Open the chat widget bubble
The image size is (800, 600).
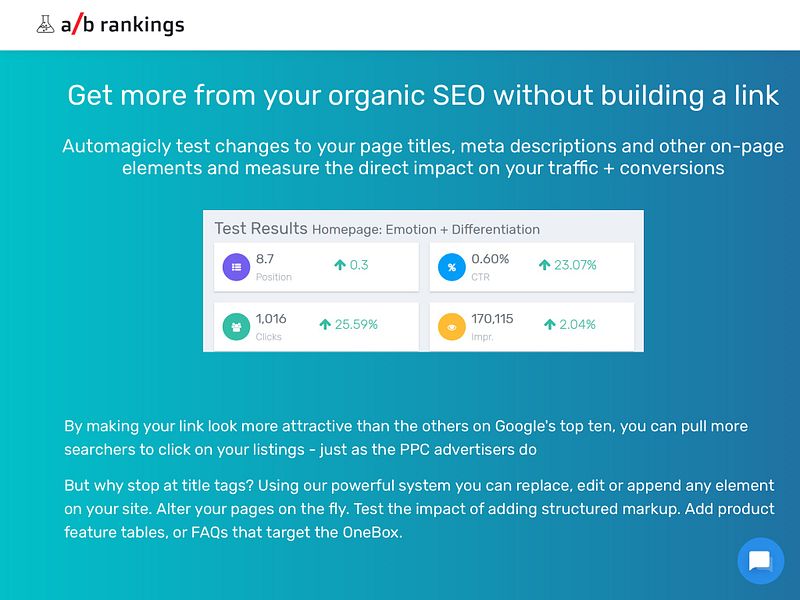click(x=759, y=561)
